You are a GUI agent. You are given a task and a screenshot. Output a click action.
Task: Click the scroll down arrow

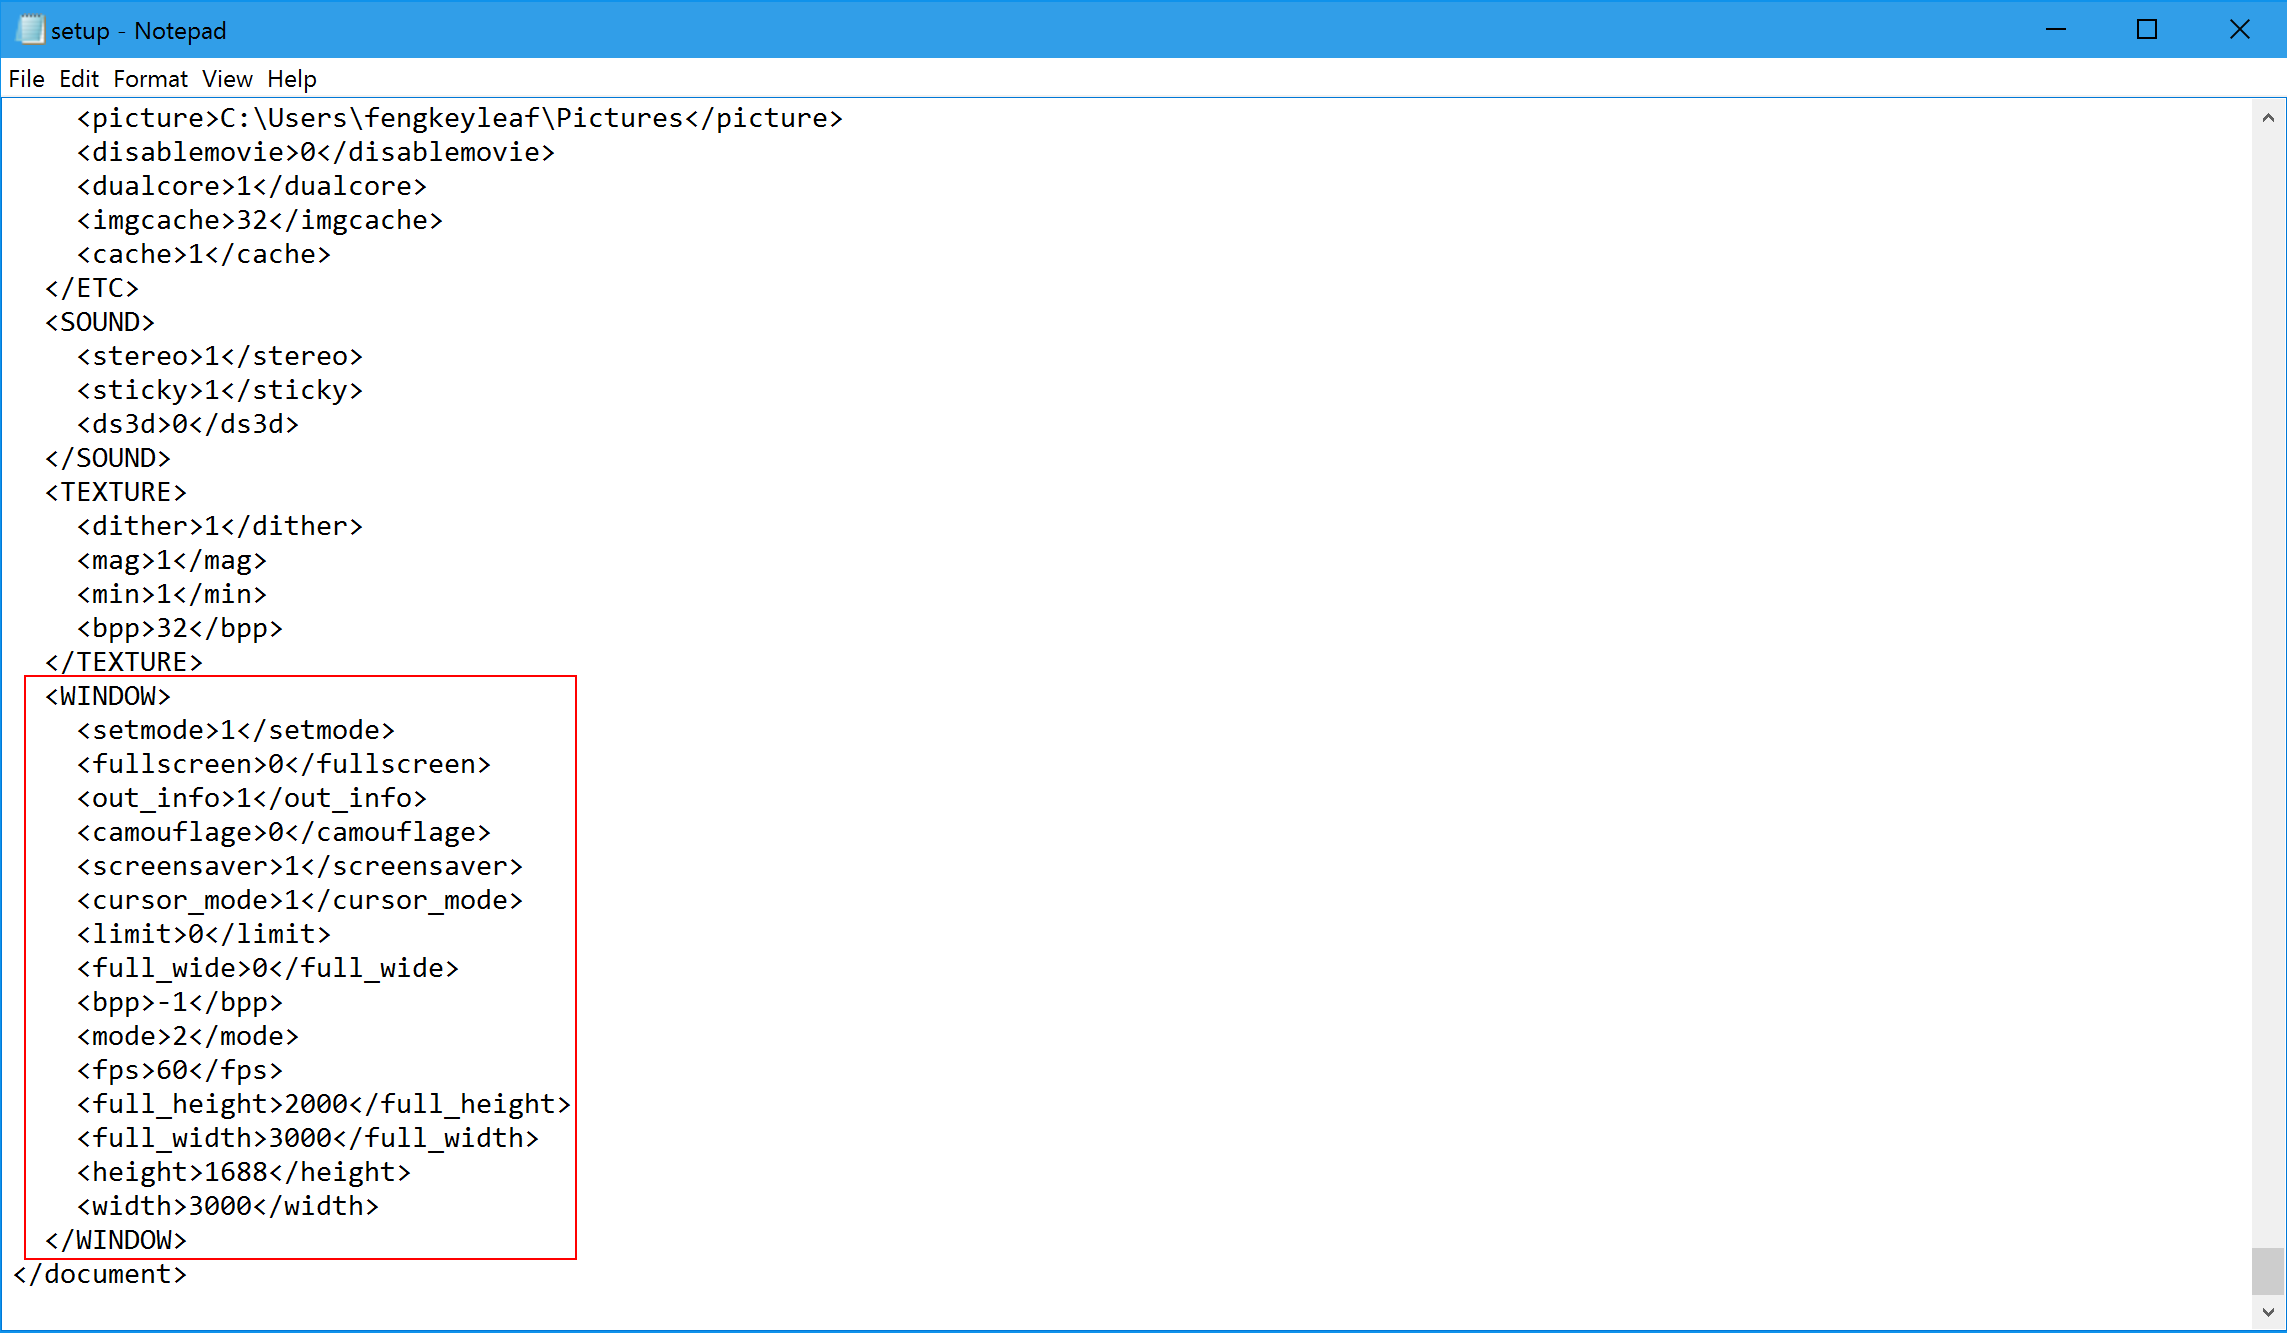[x=2267, y=1312]
